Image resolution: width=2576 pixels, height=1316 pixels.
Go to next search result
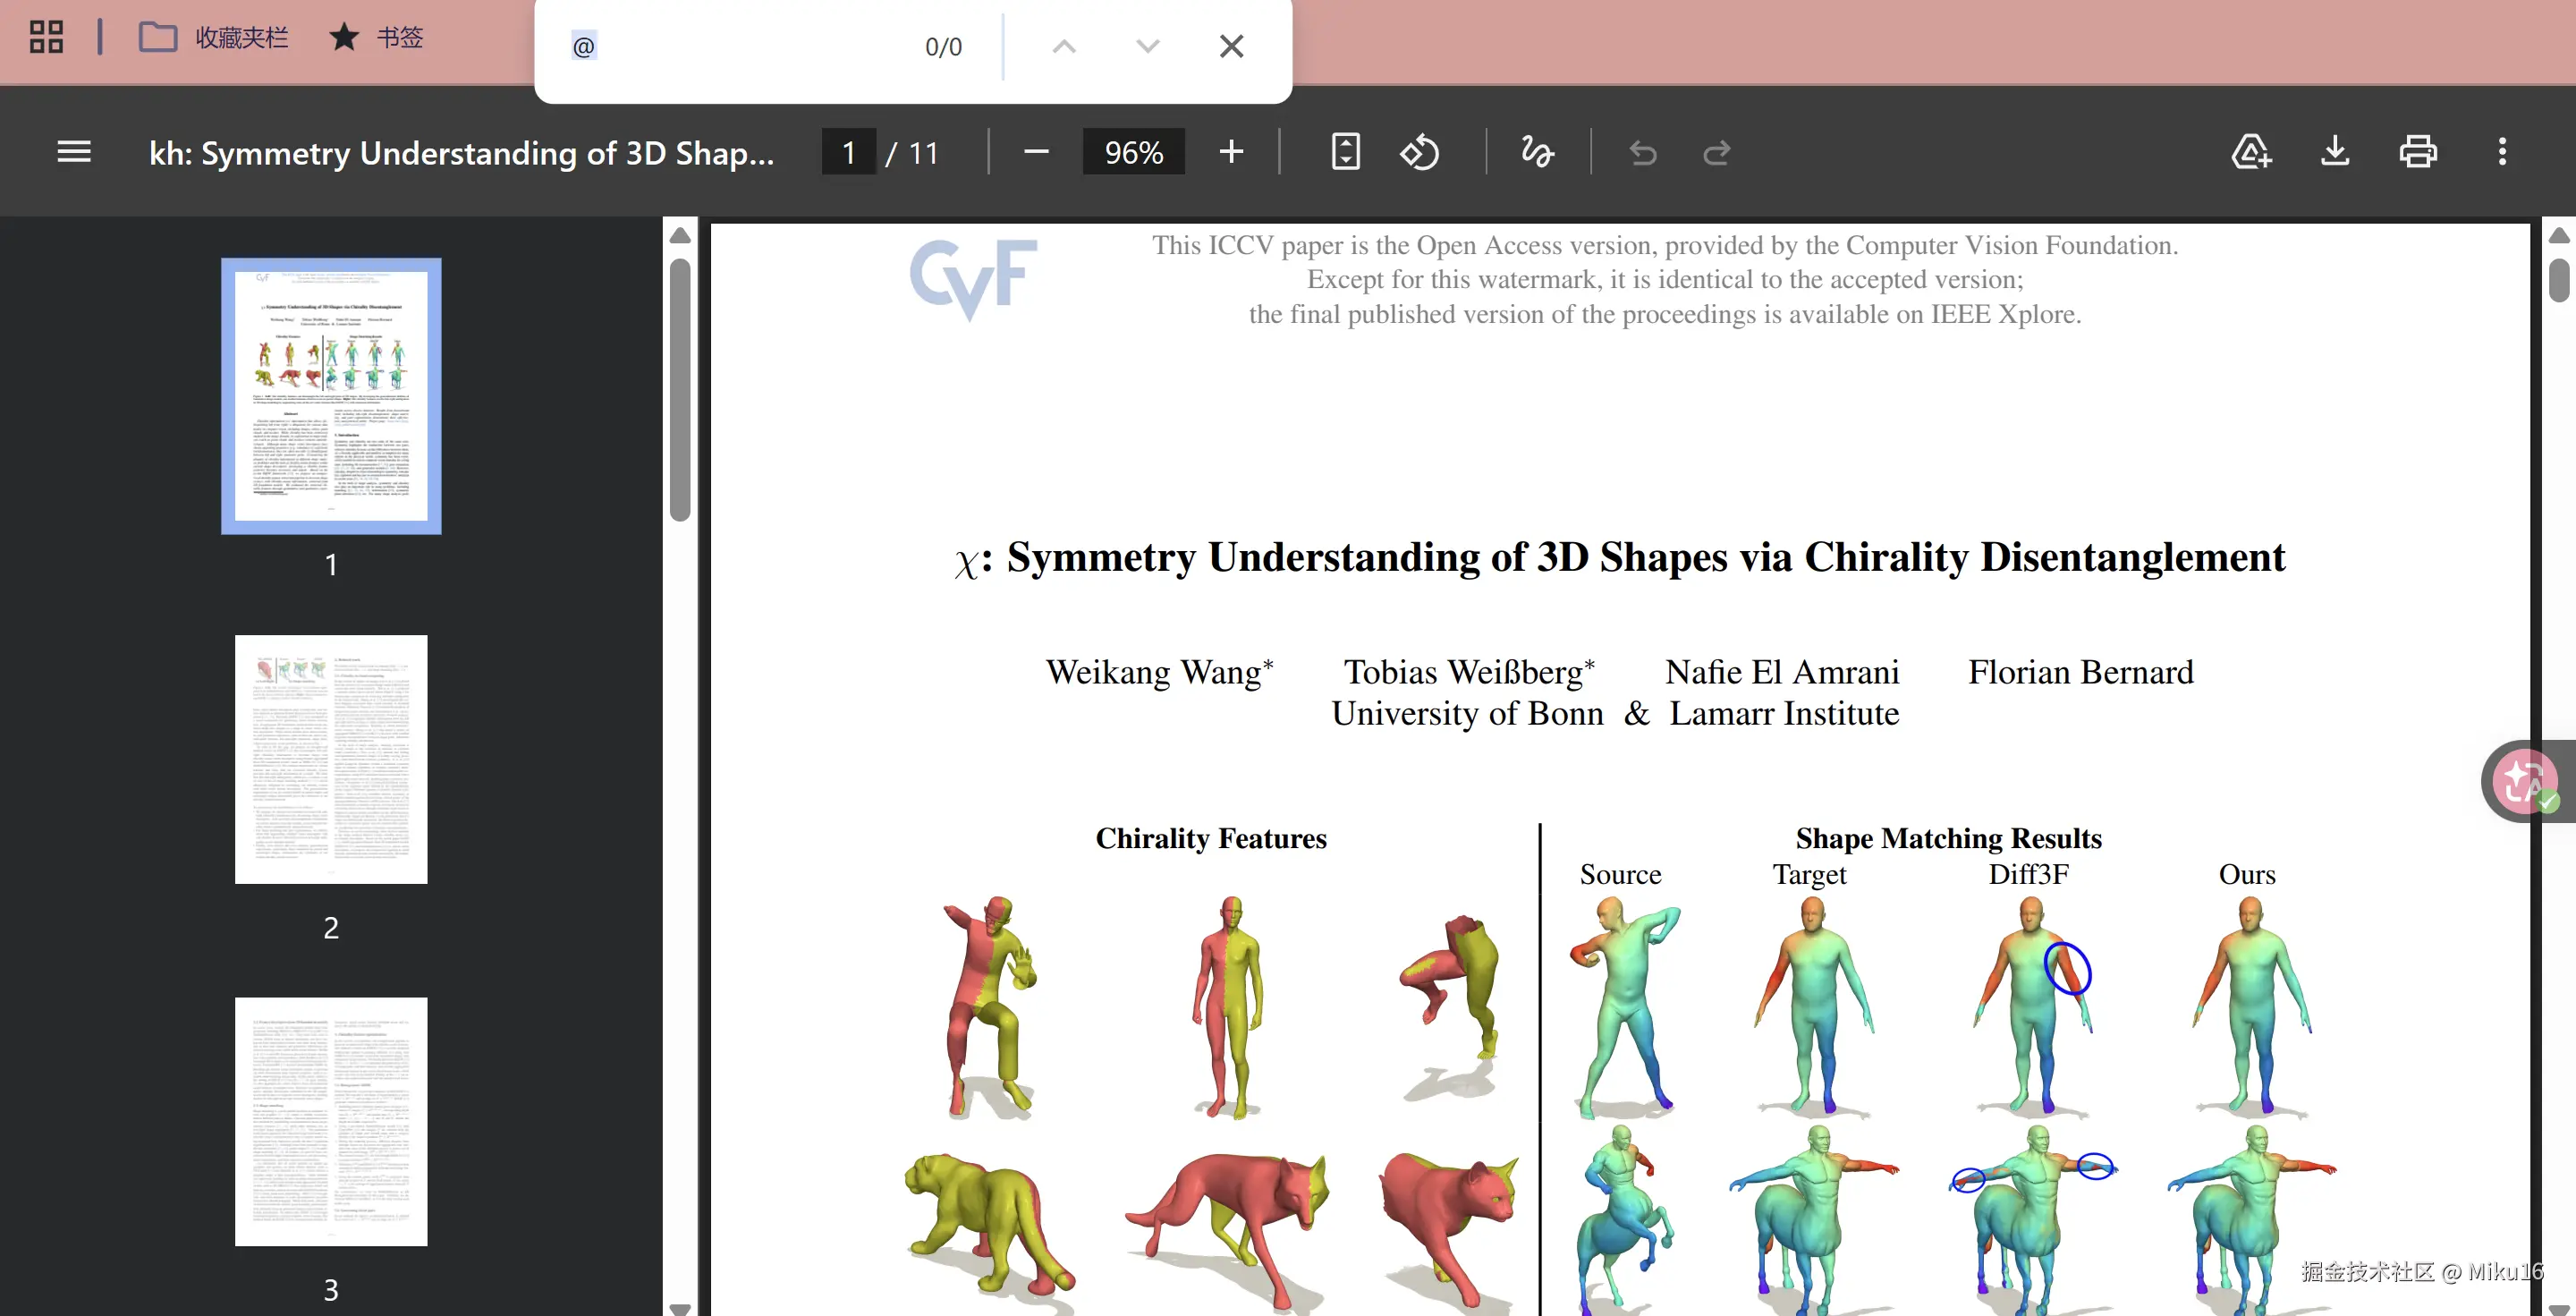[1148, 46]
